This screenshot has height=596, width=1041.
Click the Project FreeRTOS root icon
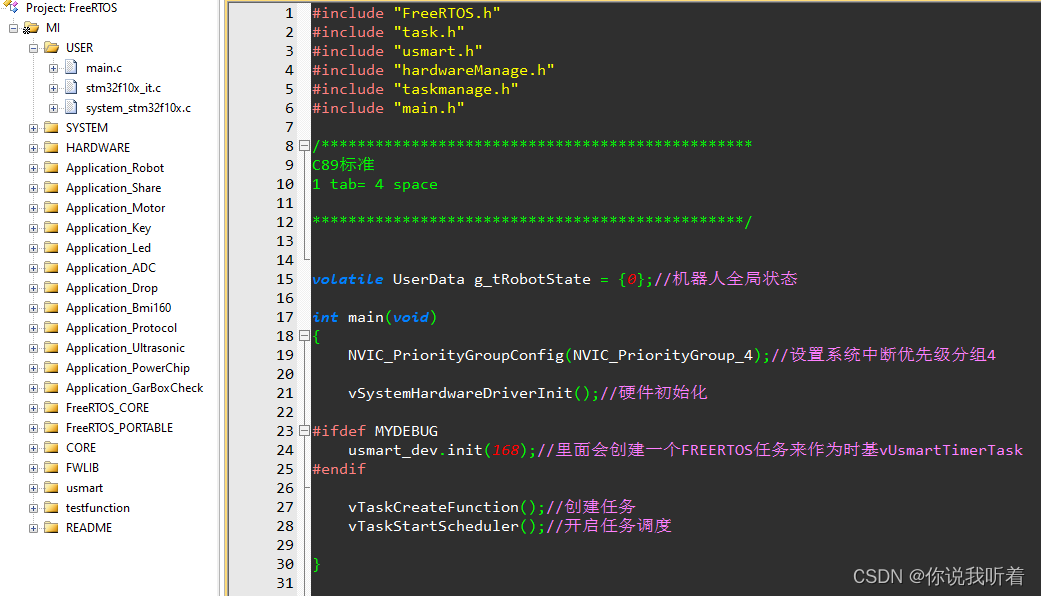point(11,7)
